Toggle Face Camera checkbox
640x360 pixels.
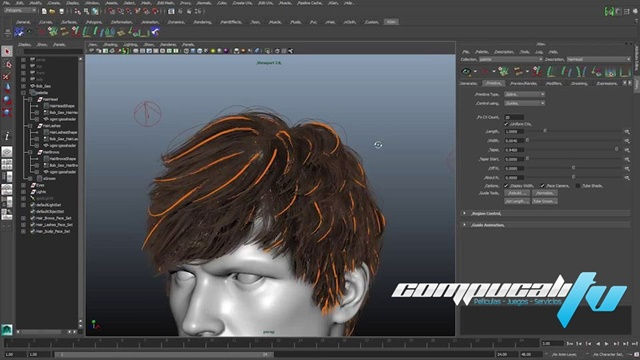click(542, 186)
